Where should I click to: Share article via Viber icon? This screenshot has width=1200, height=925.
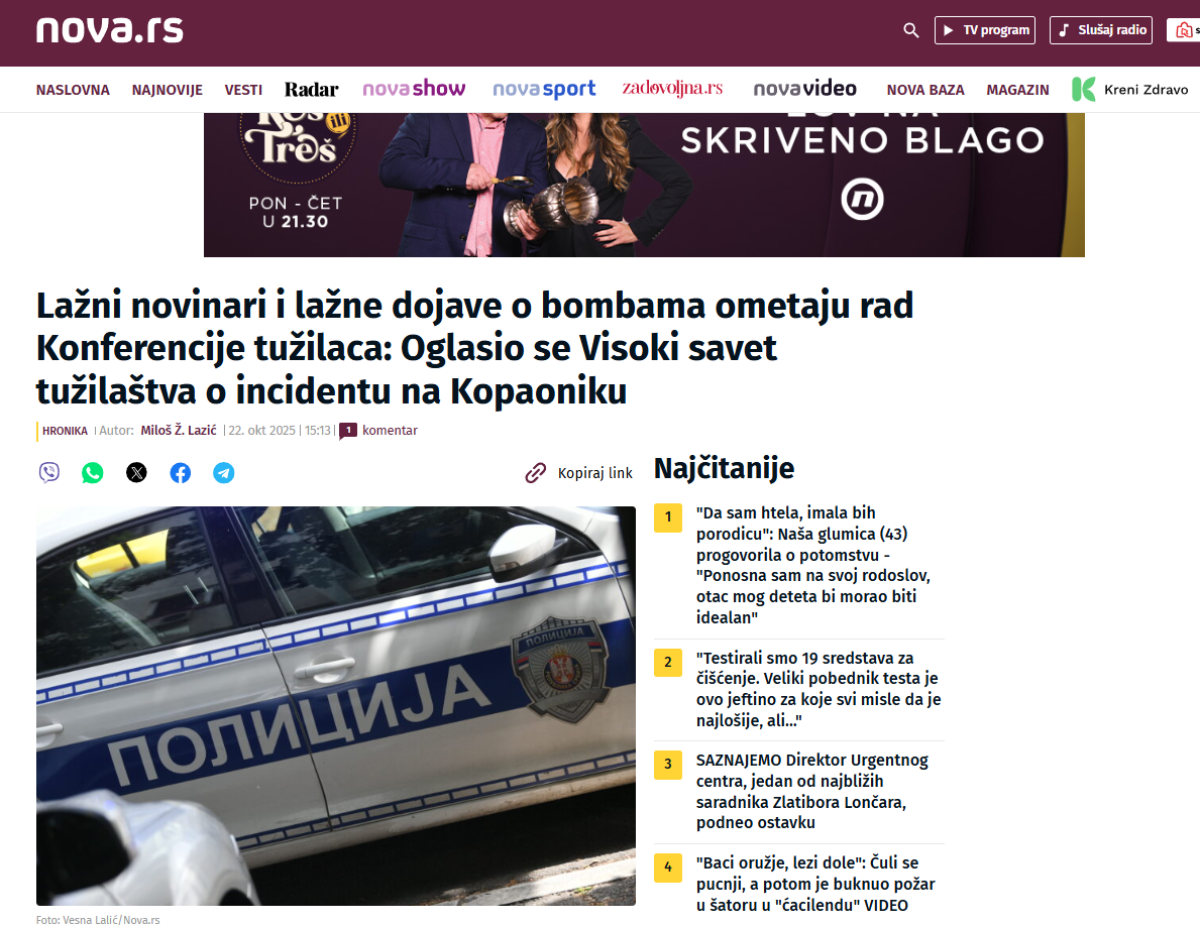(x=49, y=473)
